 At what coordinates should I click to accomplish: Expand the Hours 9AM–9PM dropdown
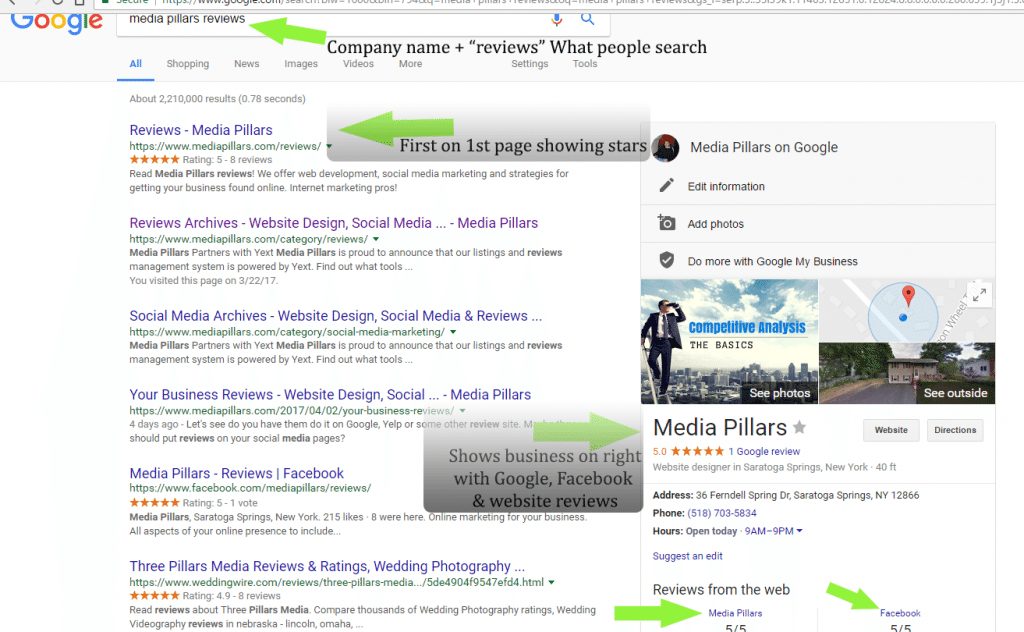(774, 531)
